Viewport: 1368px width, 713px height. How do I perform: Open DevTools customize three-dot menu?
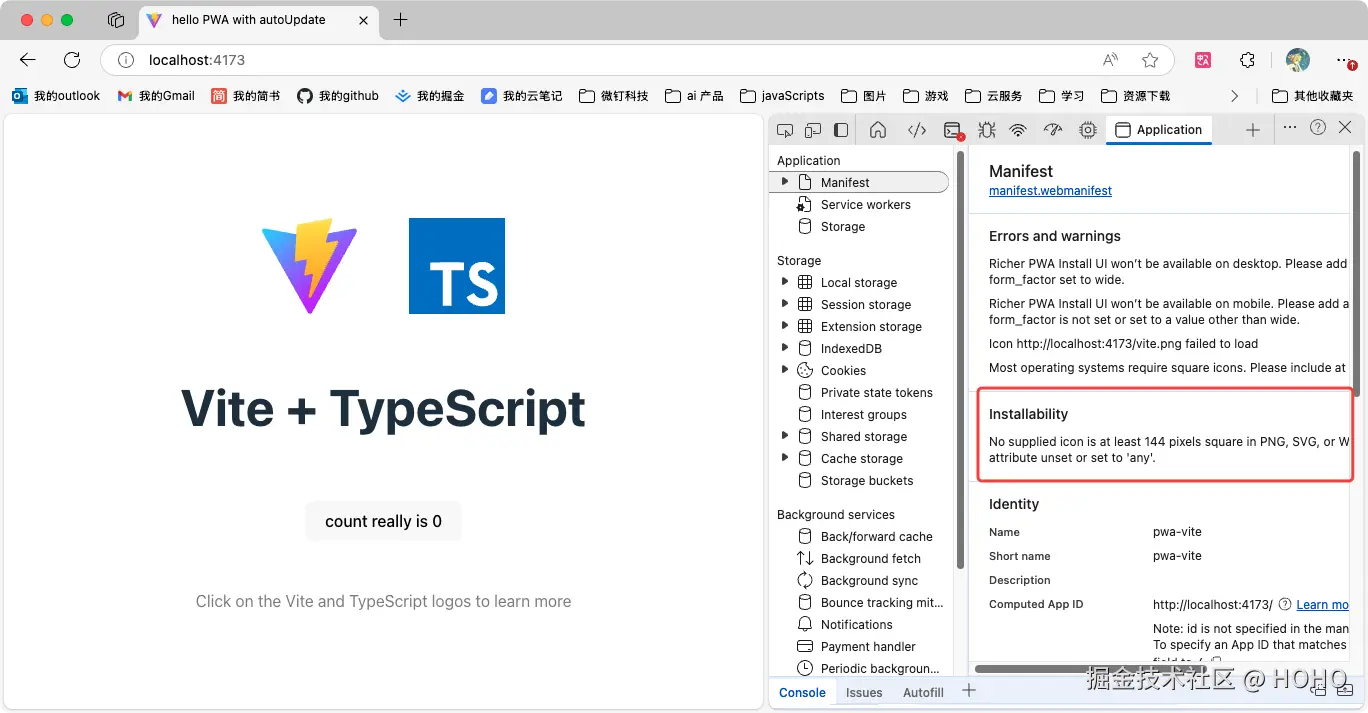[x=1290, y=127]
